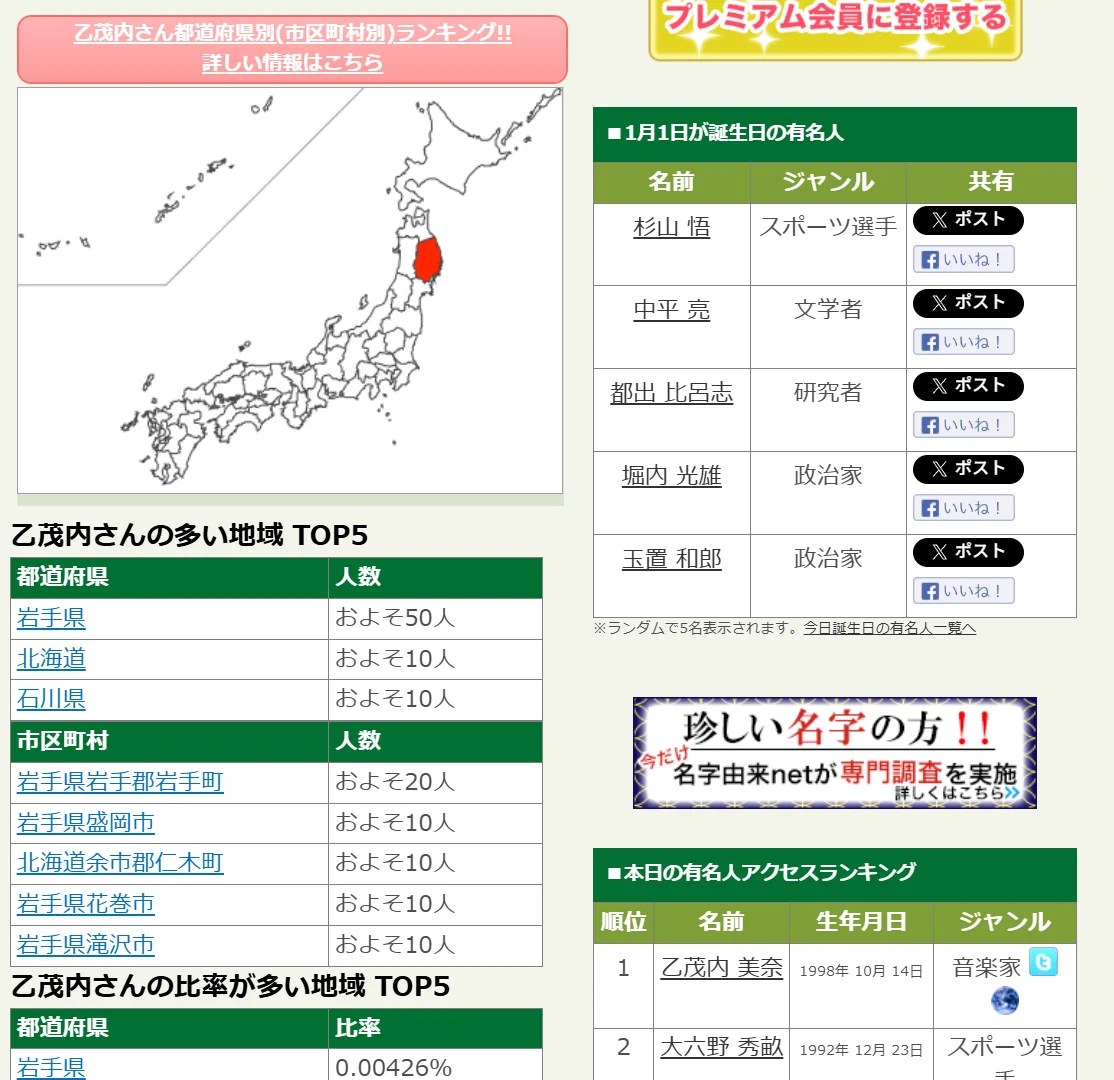
Task: Open the 珍しい名字の方 banner advertisement
Action: pyautogui.click(x=835, y=753)
